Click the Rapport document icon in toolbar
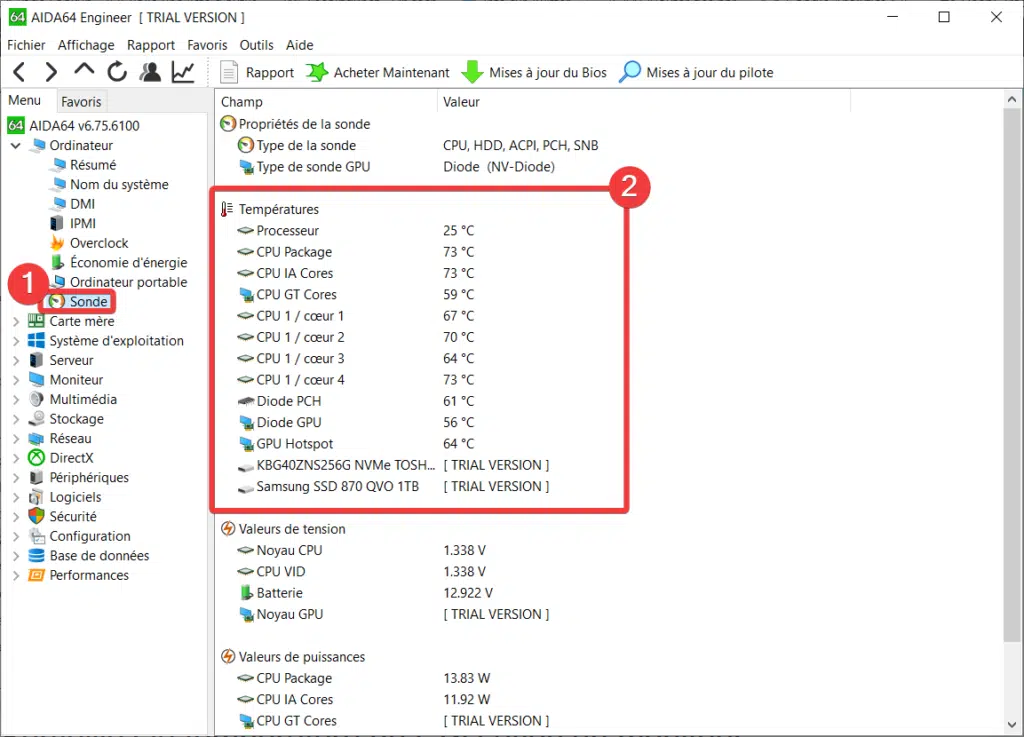 (229, 72)
